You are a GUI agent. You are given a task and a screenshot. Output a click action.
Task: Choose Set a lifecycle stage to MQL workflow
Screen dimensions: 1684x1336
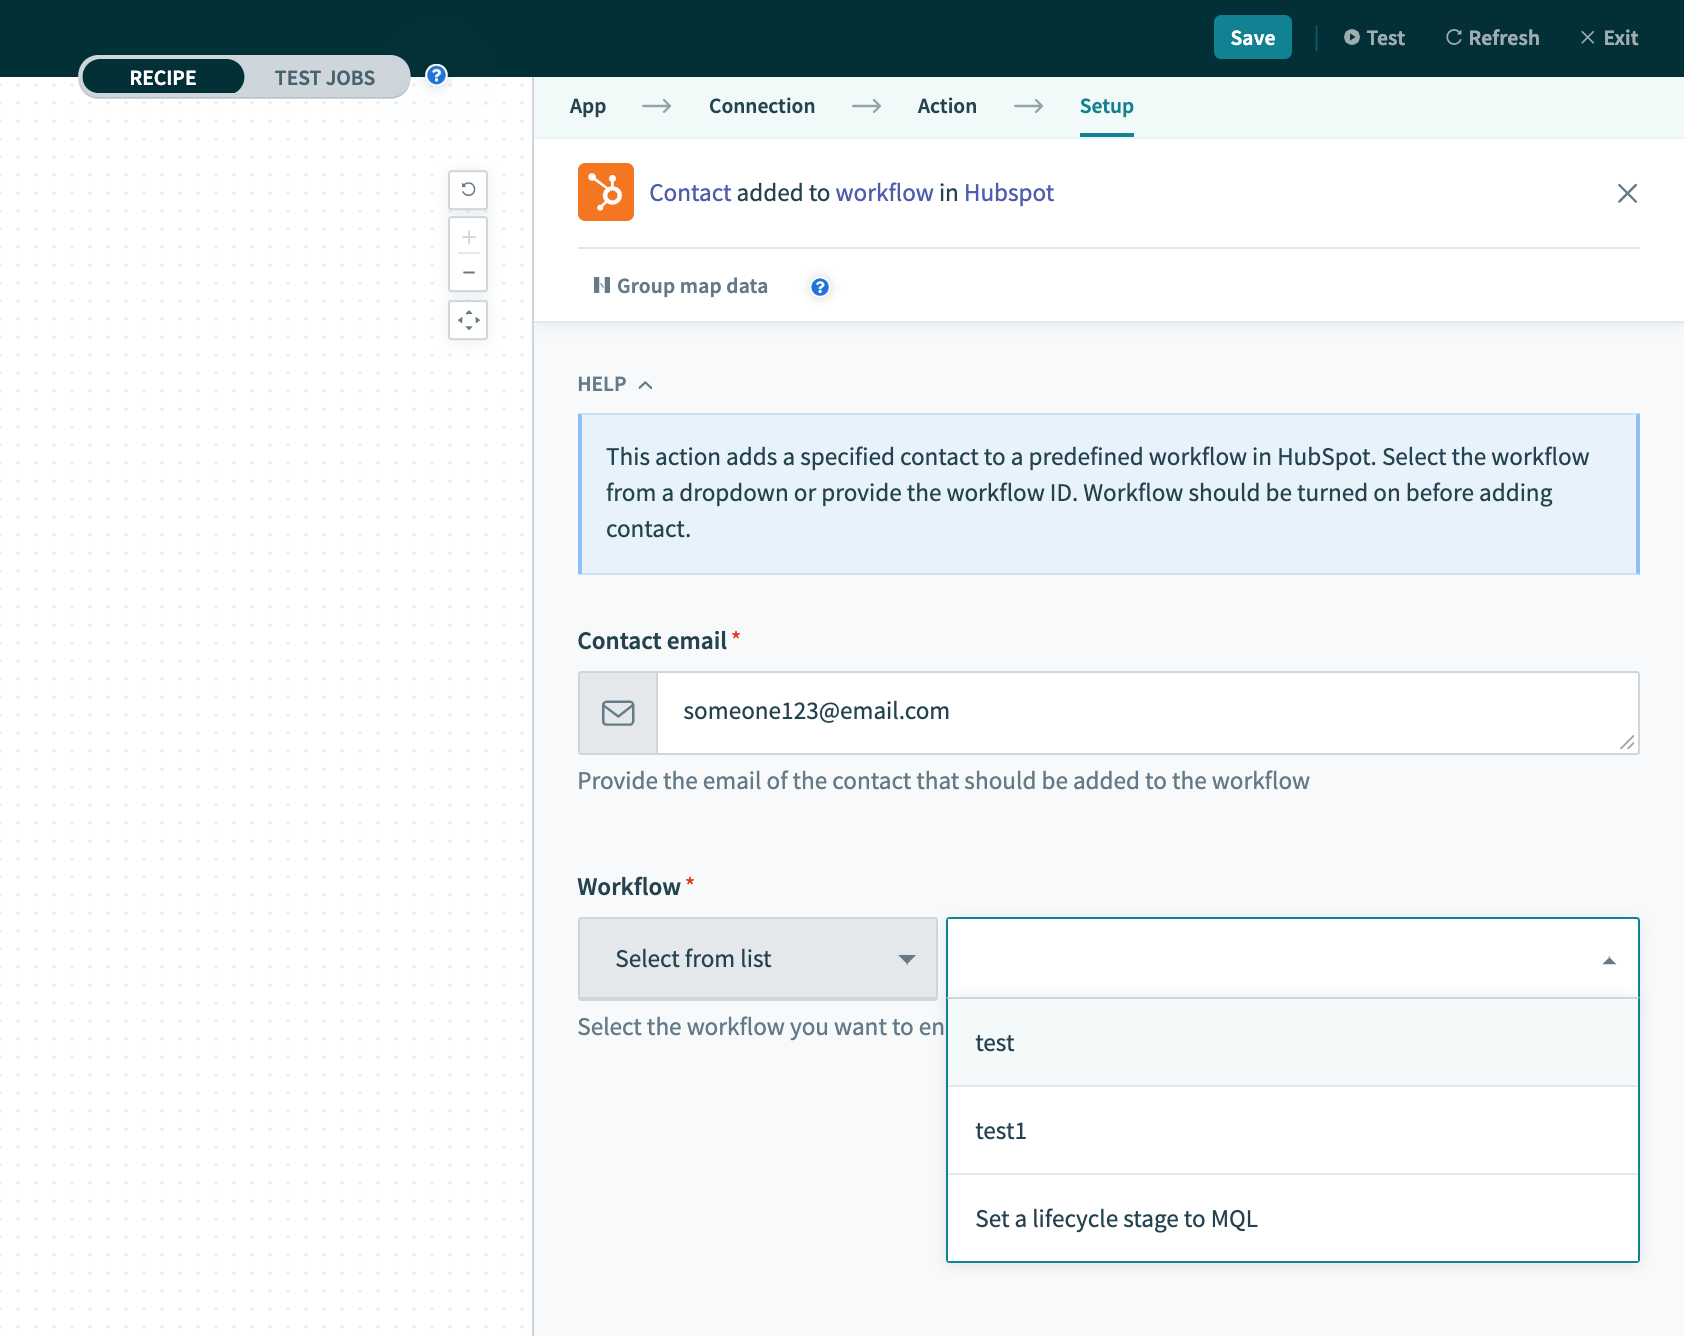point(1116,1218)
